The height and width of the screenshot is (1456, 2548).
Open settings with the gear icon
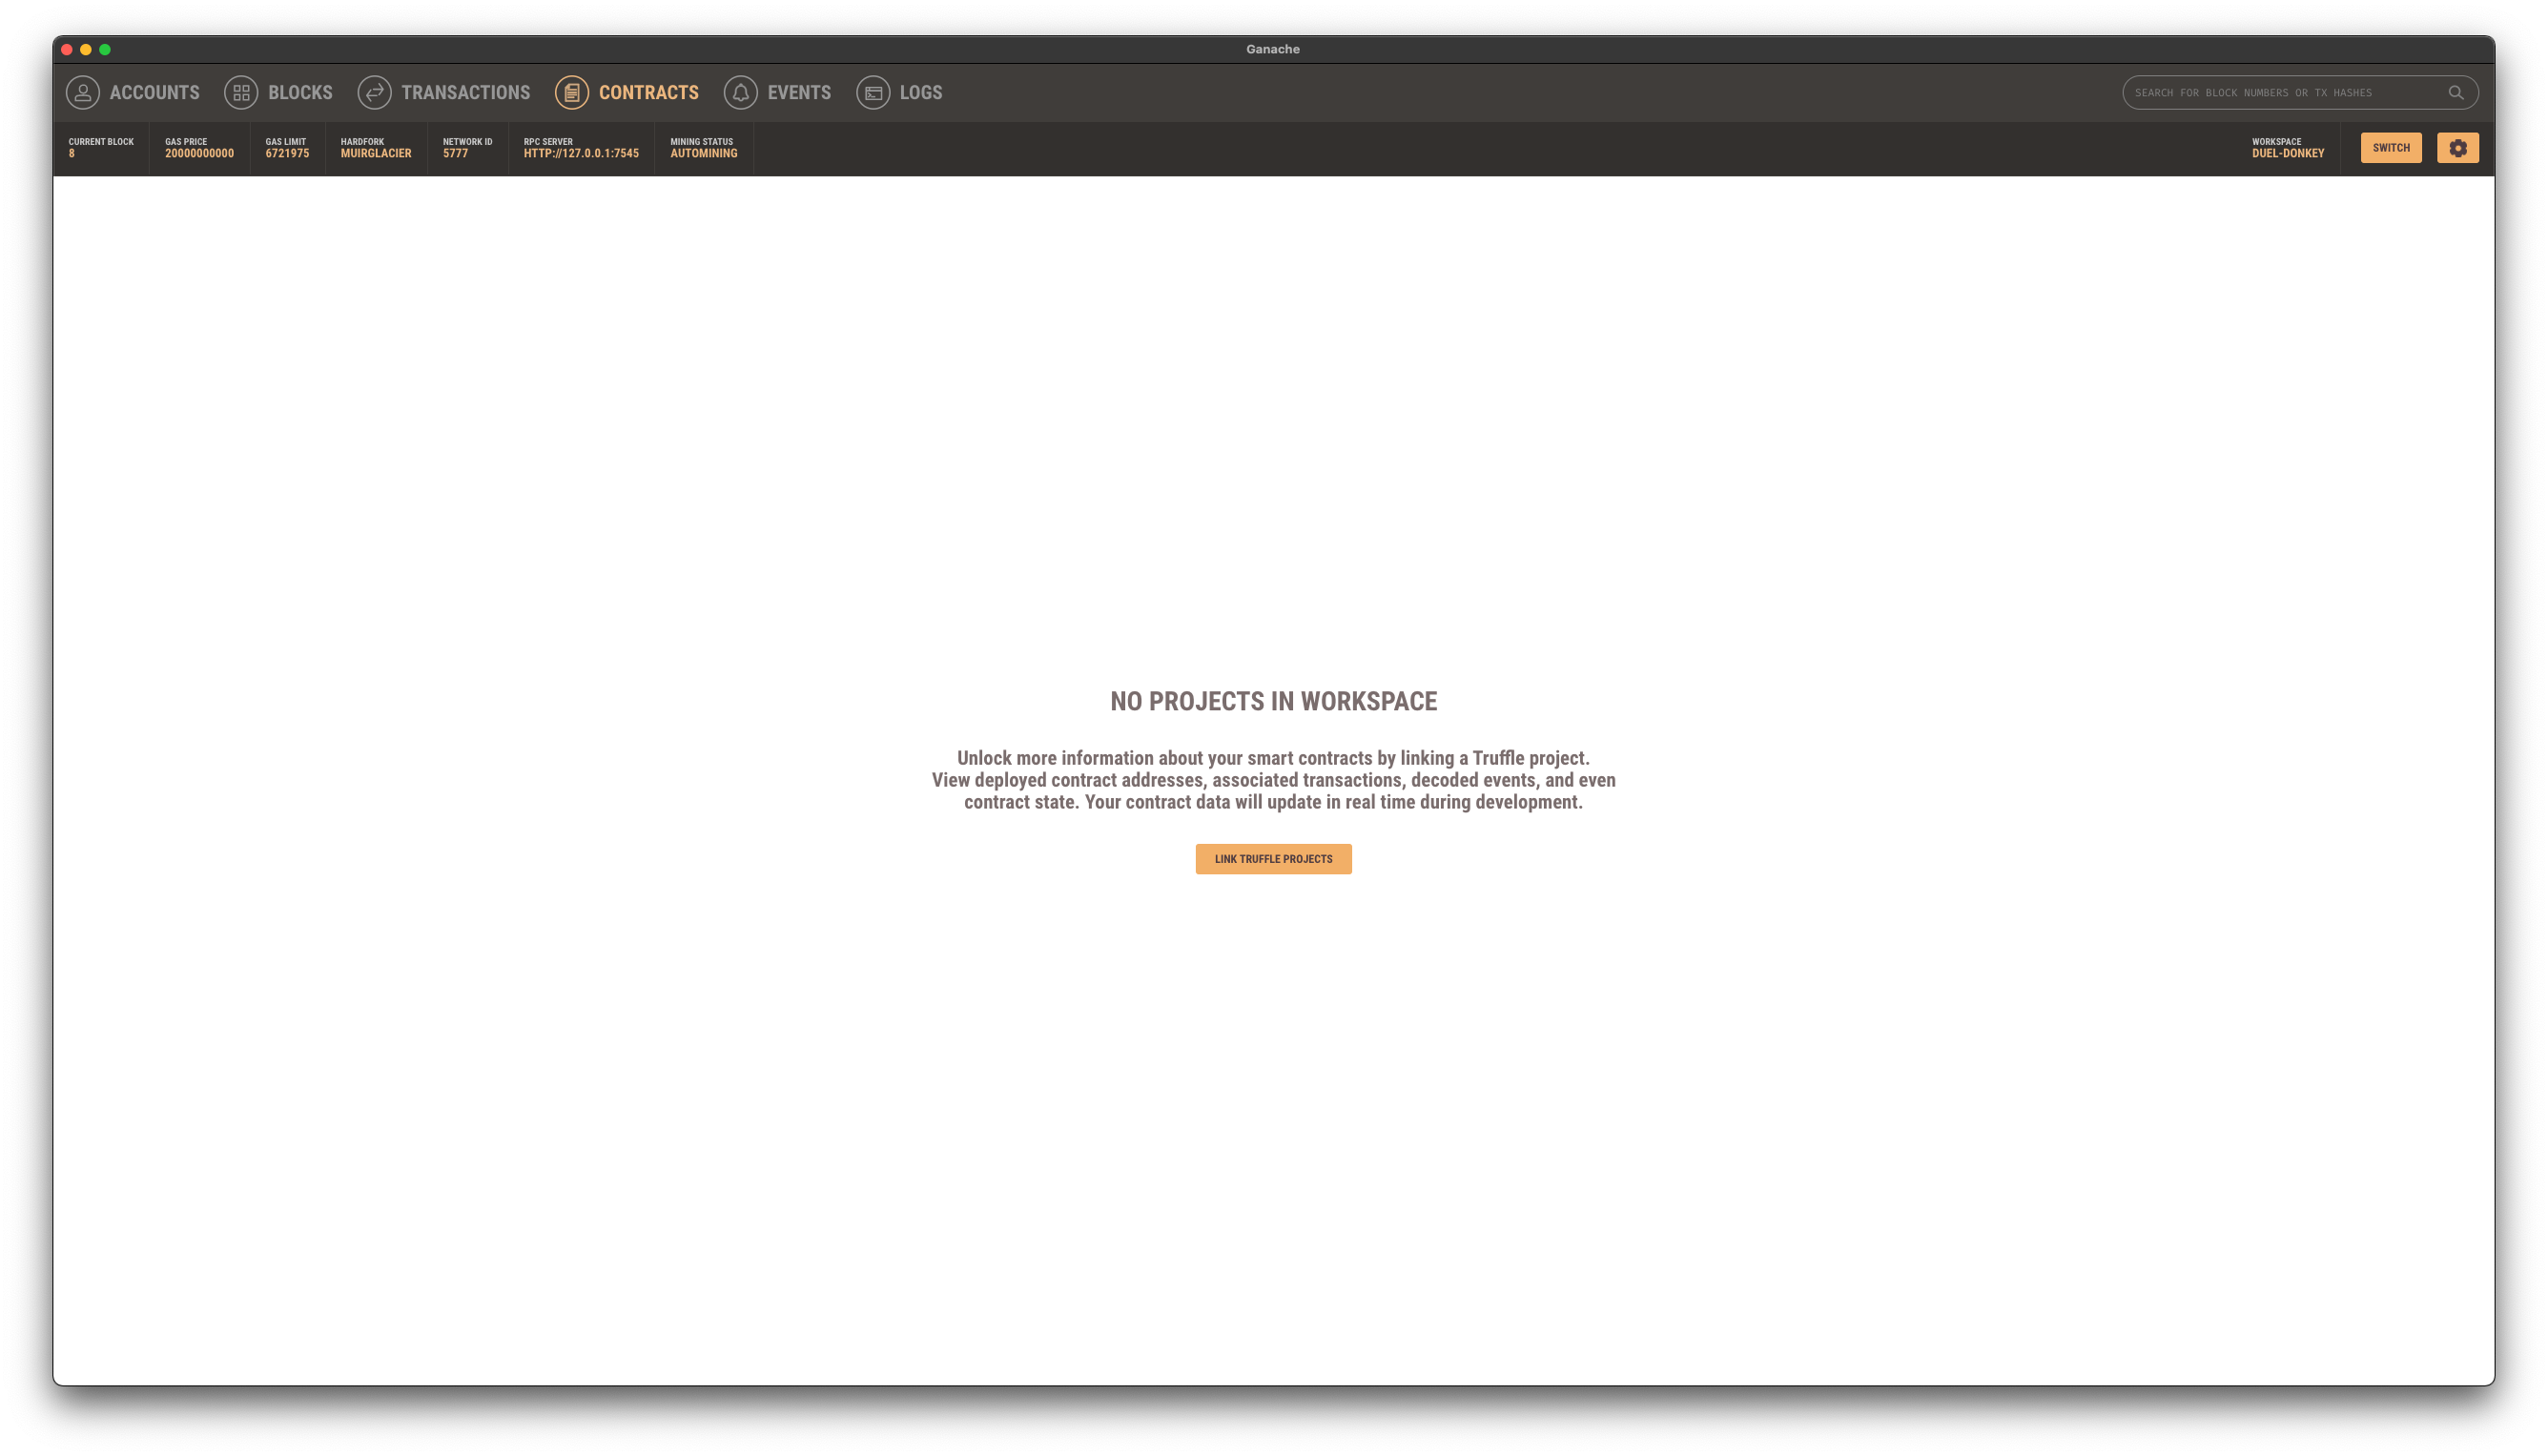[2457, 148]
